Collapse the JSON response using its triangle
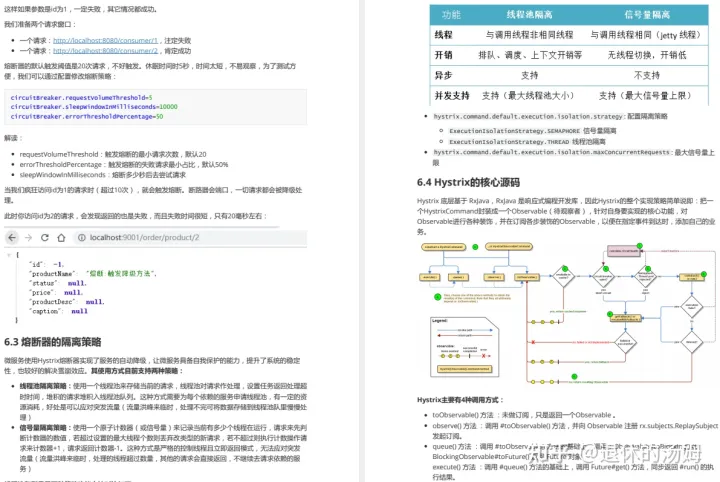This screenshot has width=720, height=482. click(8, 255)
